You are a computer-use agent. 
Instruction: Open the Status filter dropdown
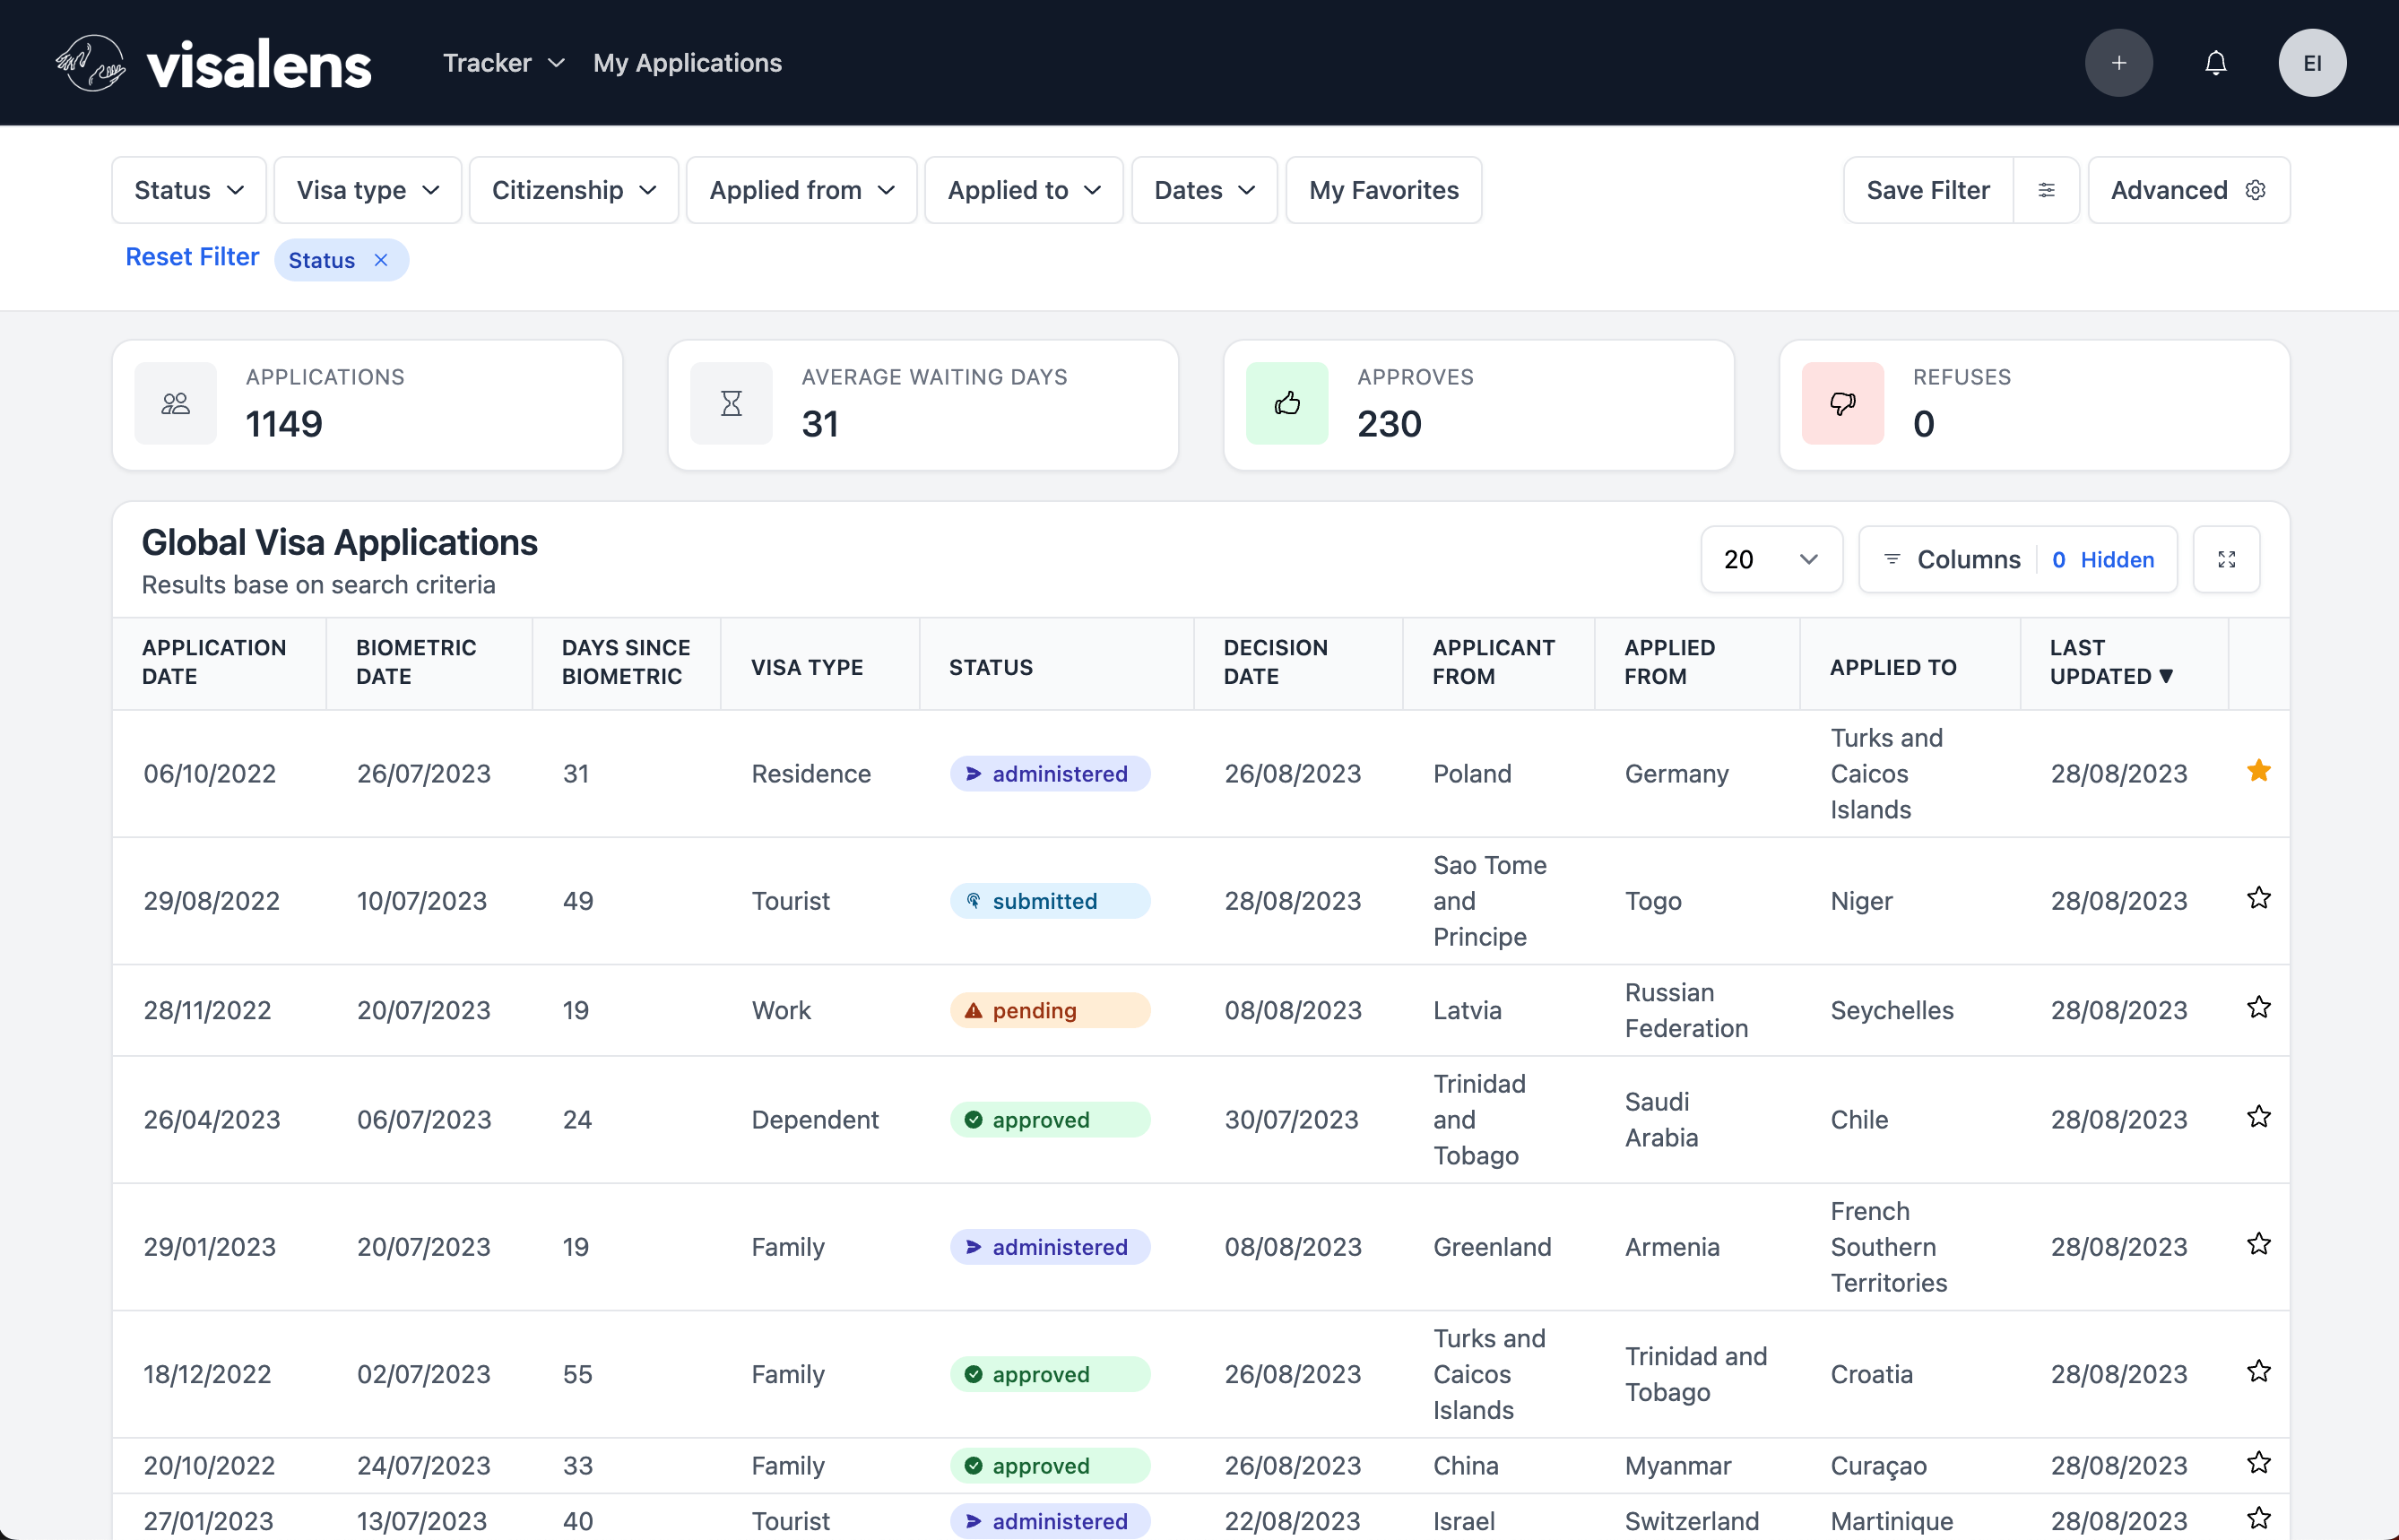tap(189, 190)
